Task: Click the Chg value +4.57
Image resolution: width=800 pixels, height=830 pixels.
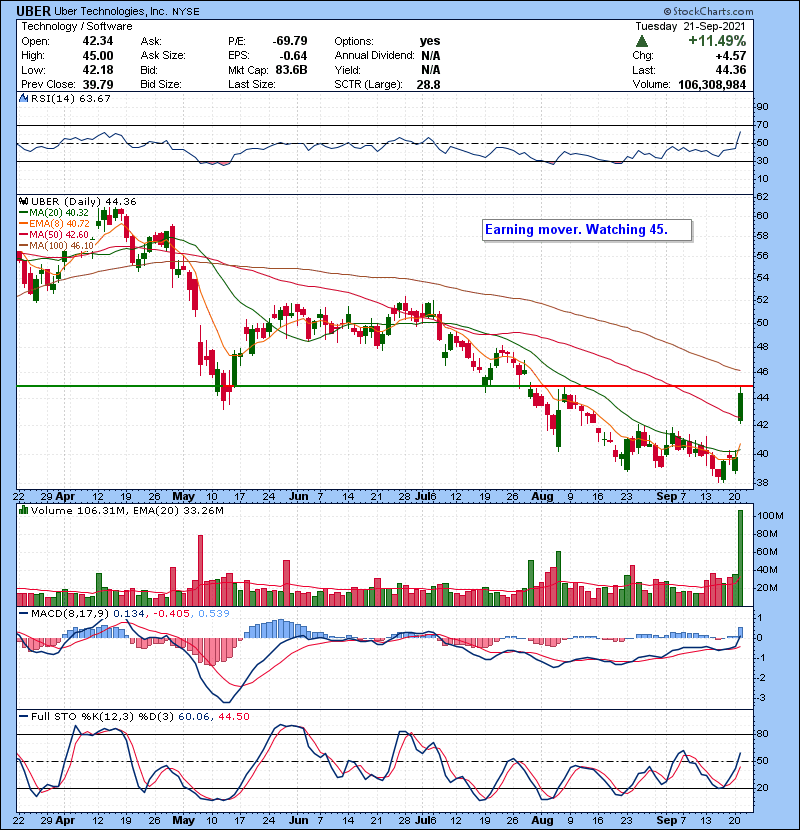Action: [x=731, y=56]
